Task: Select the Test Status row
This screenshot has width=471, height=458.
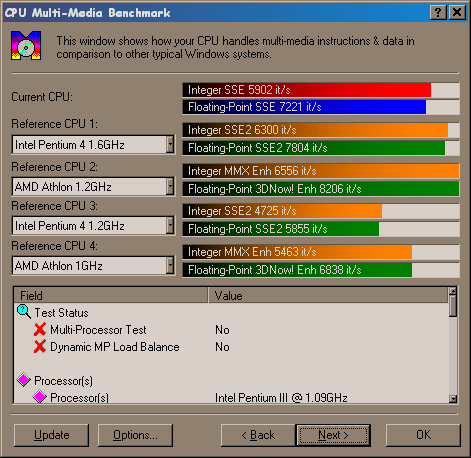Action: tap(231, 313)
